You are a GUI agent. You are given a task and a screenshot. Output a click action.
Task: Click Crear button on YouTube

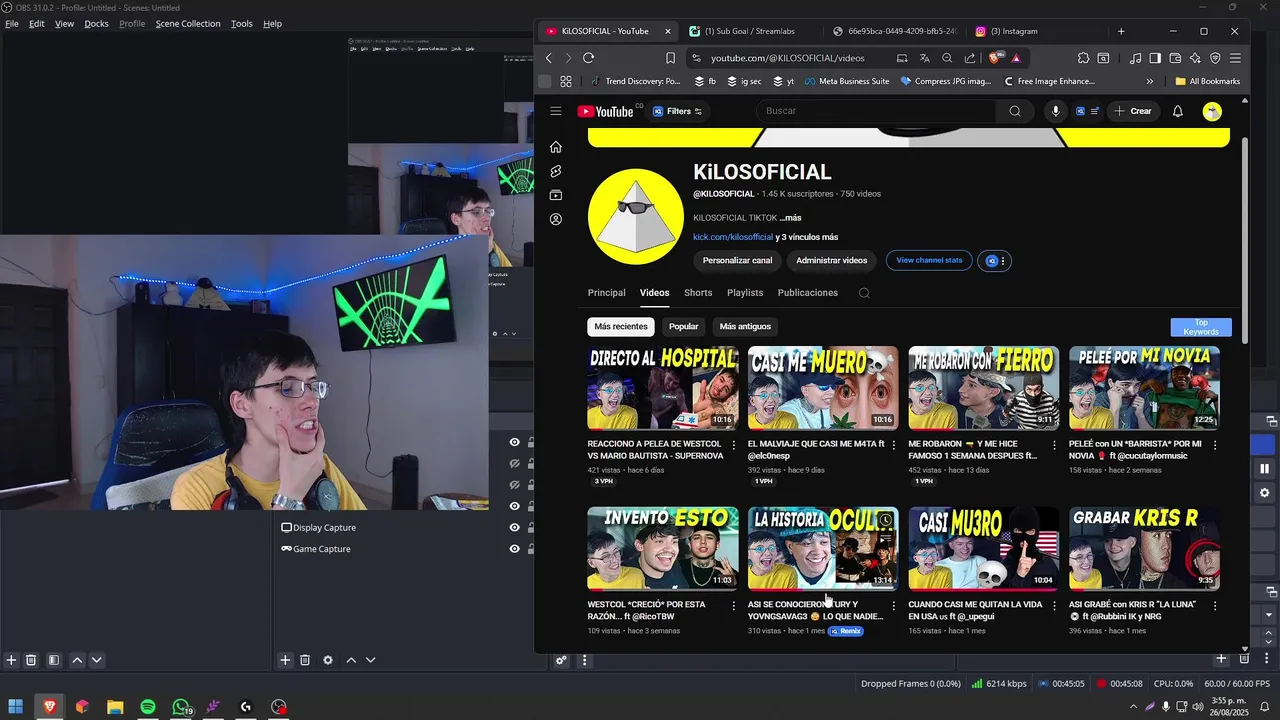tap(1133, 111)
